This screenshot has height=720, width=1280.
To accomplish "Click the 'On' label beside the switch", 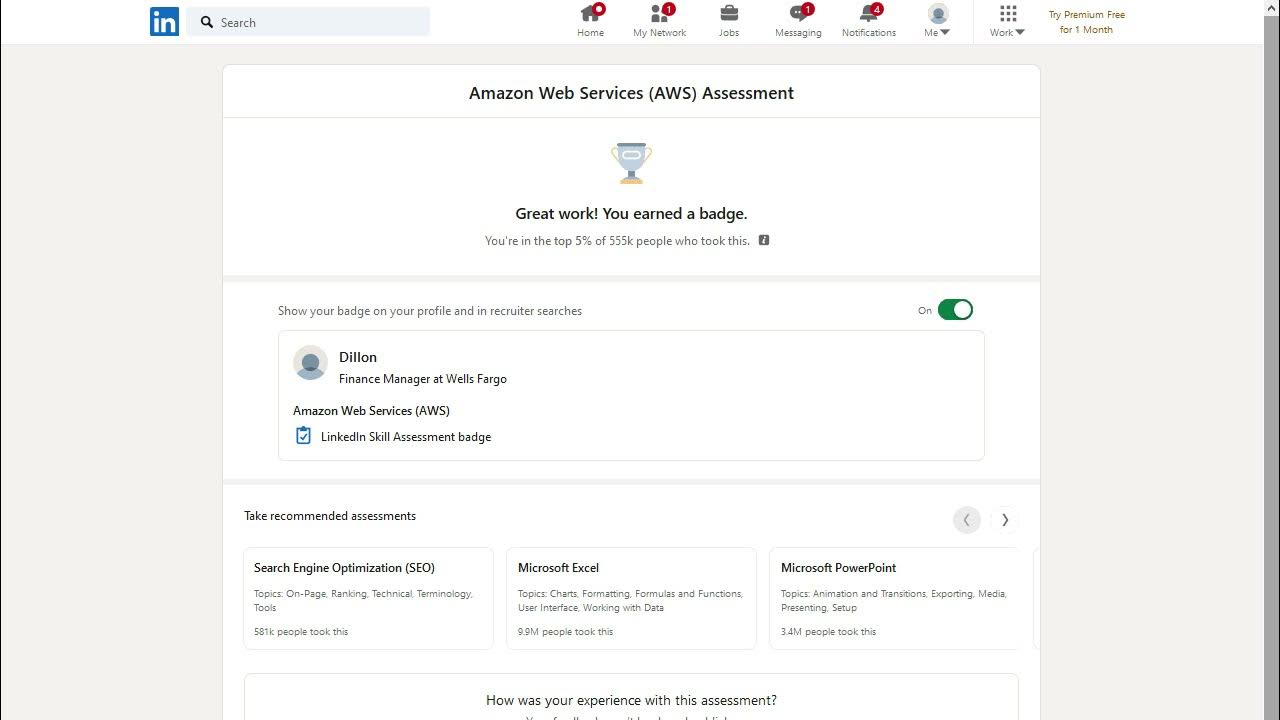I will tap(925, 311).
